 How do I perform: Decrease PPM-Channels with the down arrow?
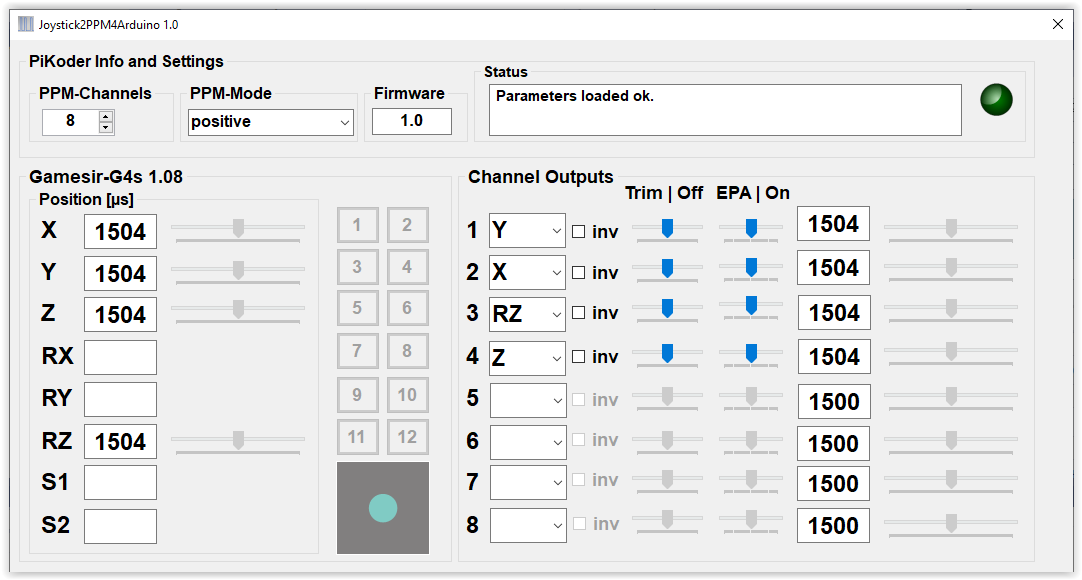[x=106, y=127]
